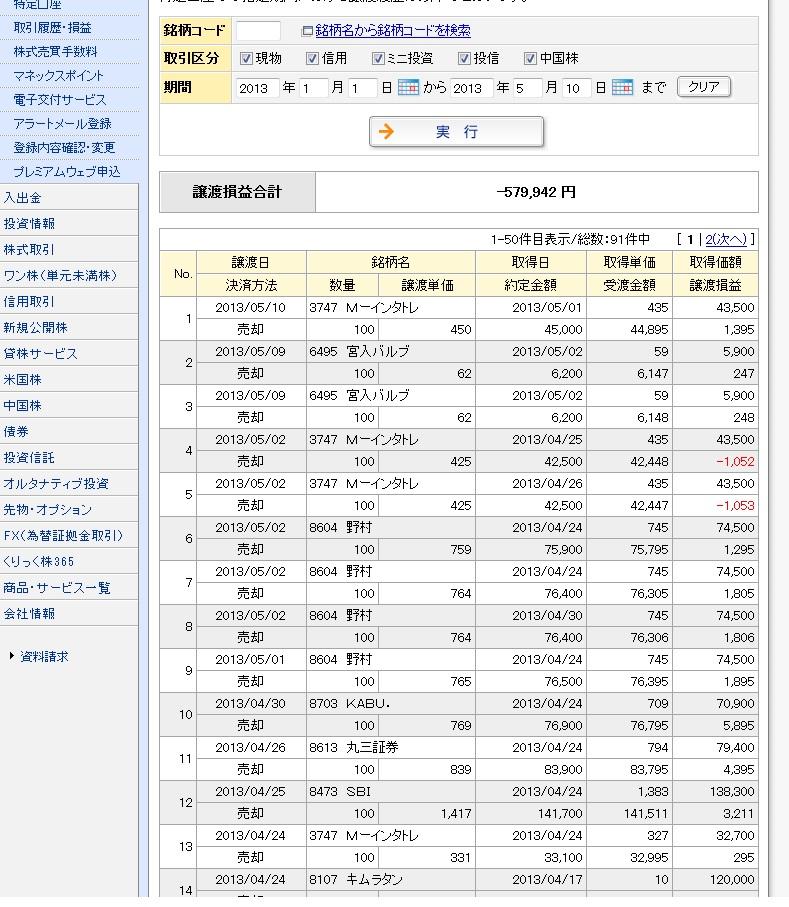Go to page 2(次へ) link
Viewport: 789px width, 907px height.
726,239
